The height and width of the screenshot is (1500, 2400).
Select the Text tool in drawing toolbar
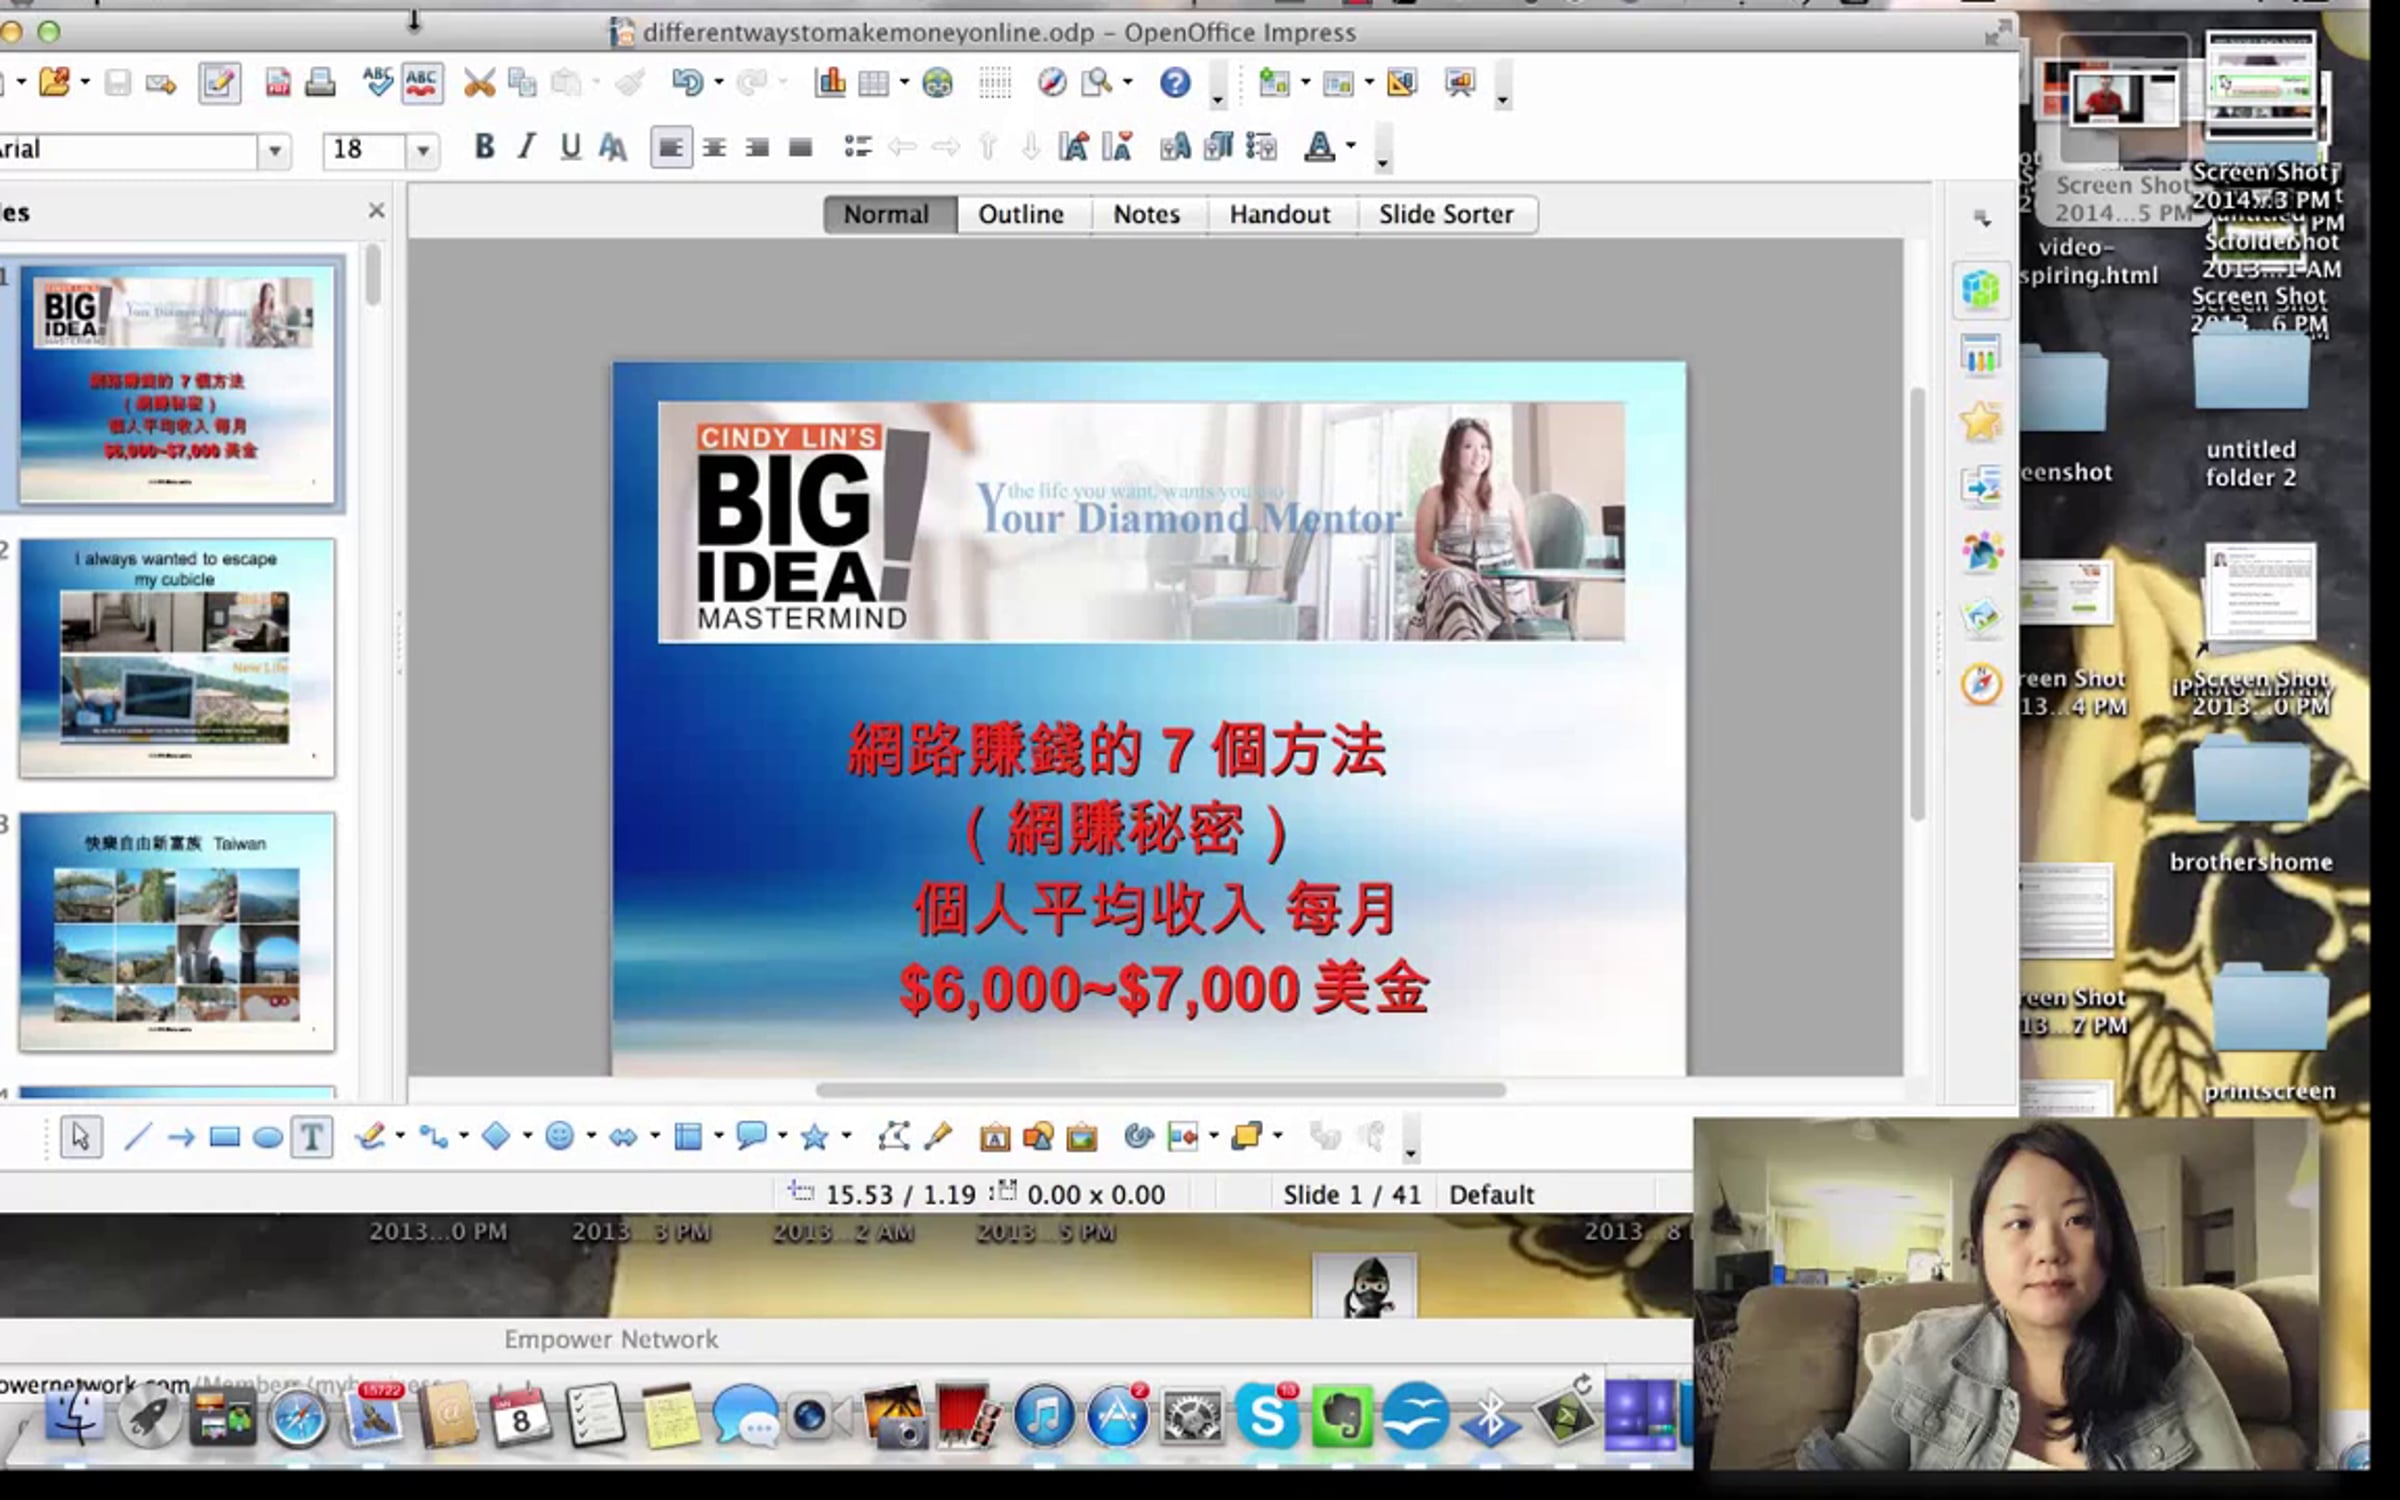[x=311, y=1137]
